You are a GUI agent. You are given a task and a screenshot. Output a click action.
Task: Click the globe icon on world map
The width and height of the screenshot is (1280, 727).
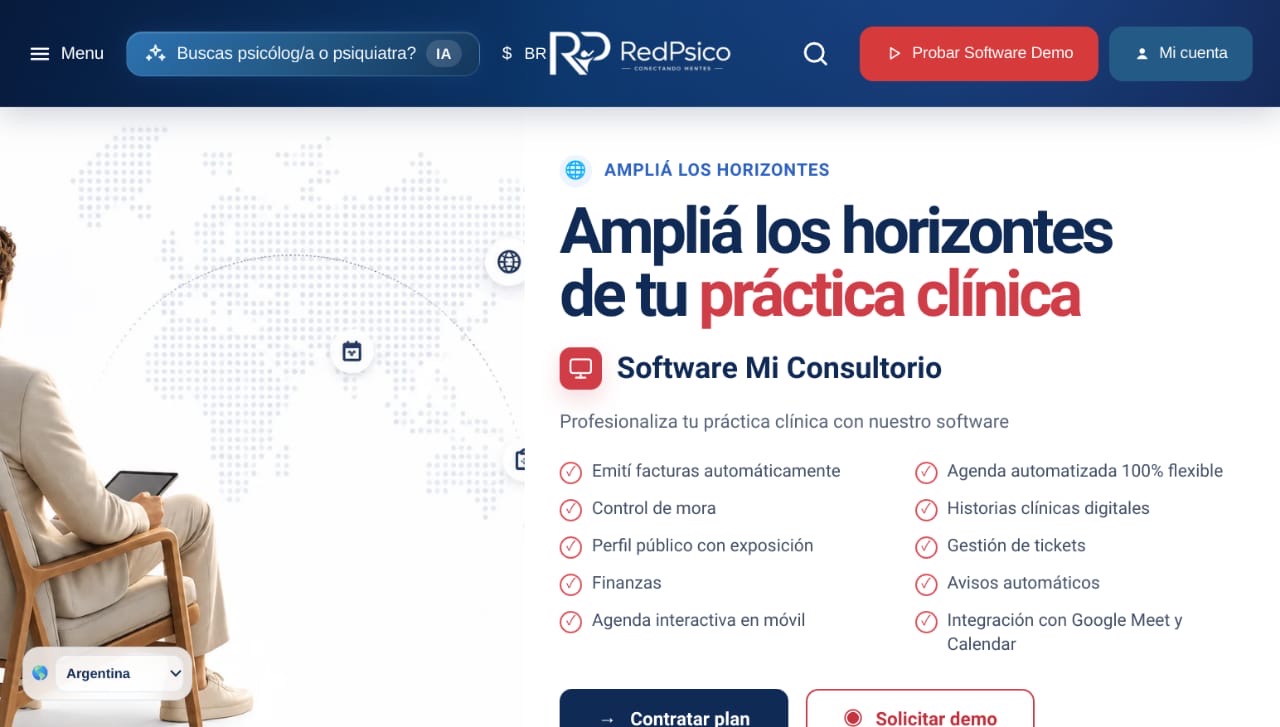(x=508, y=262)
